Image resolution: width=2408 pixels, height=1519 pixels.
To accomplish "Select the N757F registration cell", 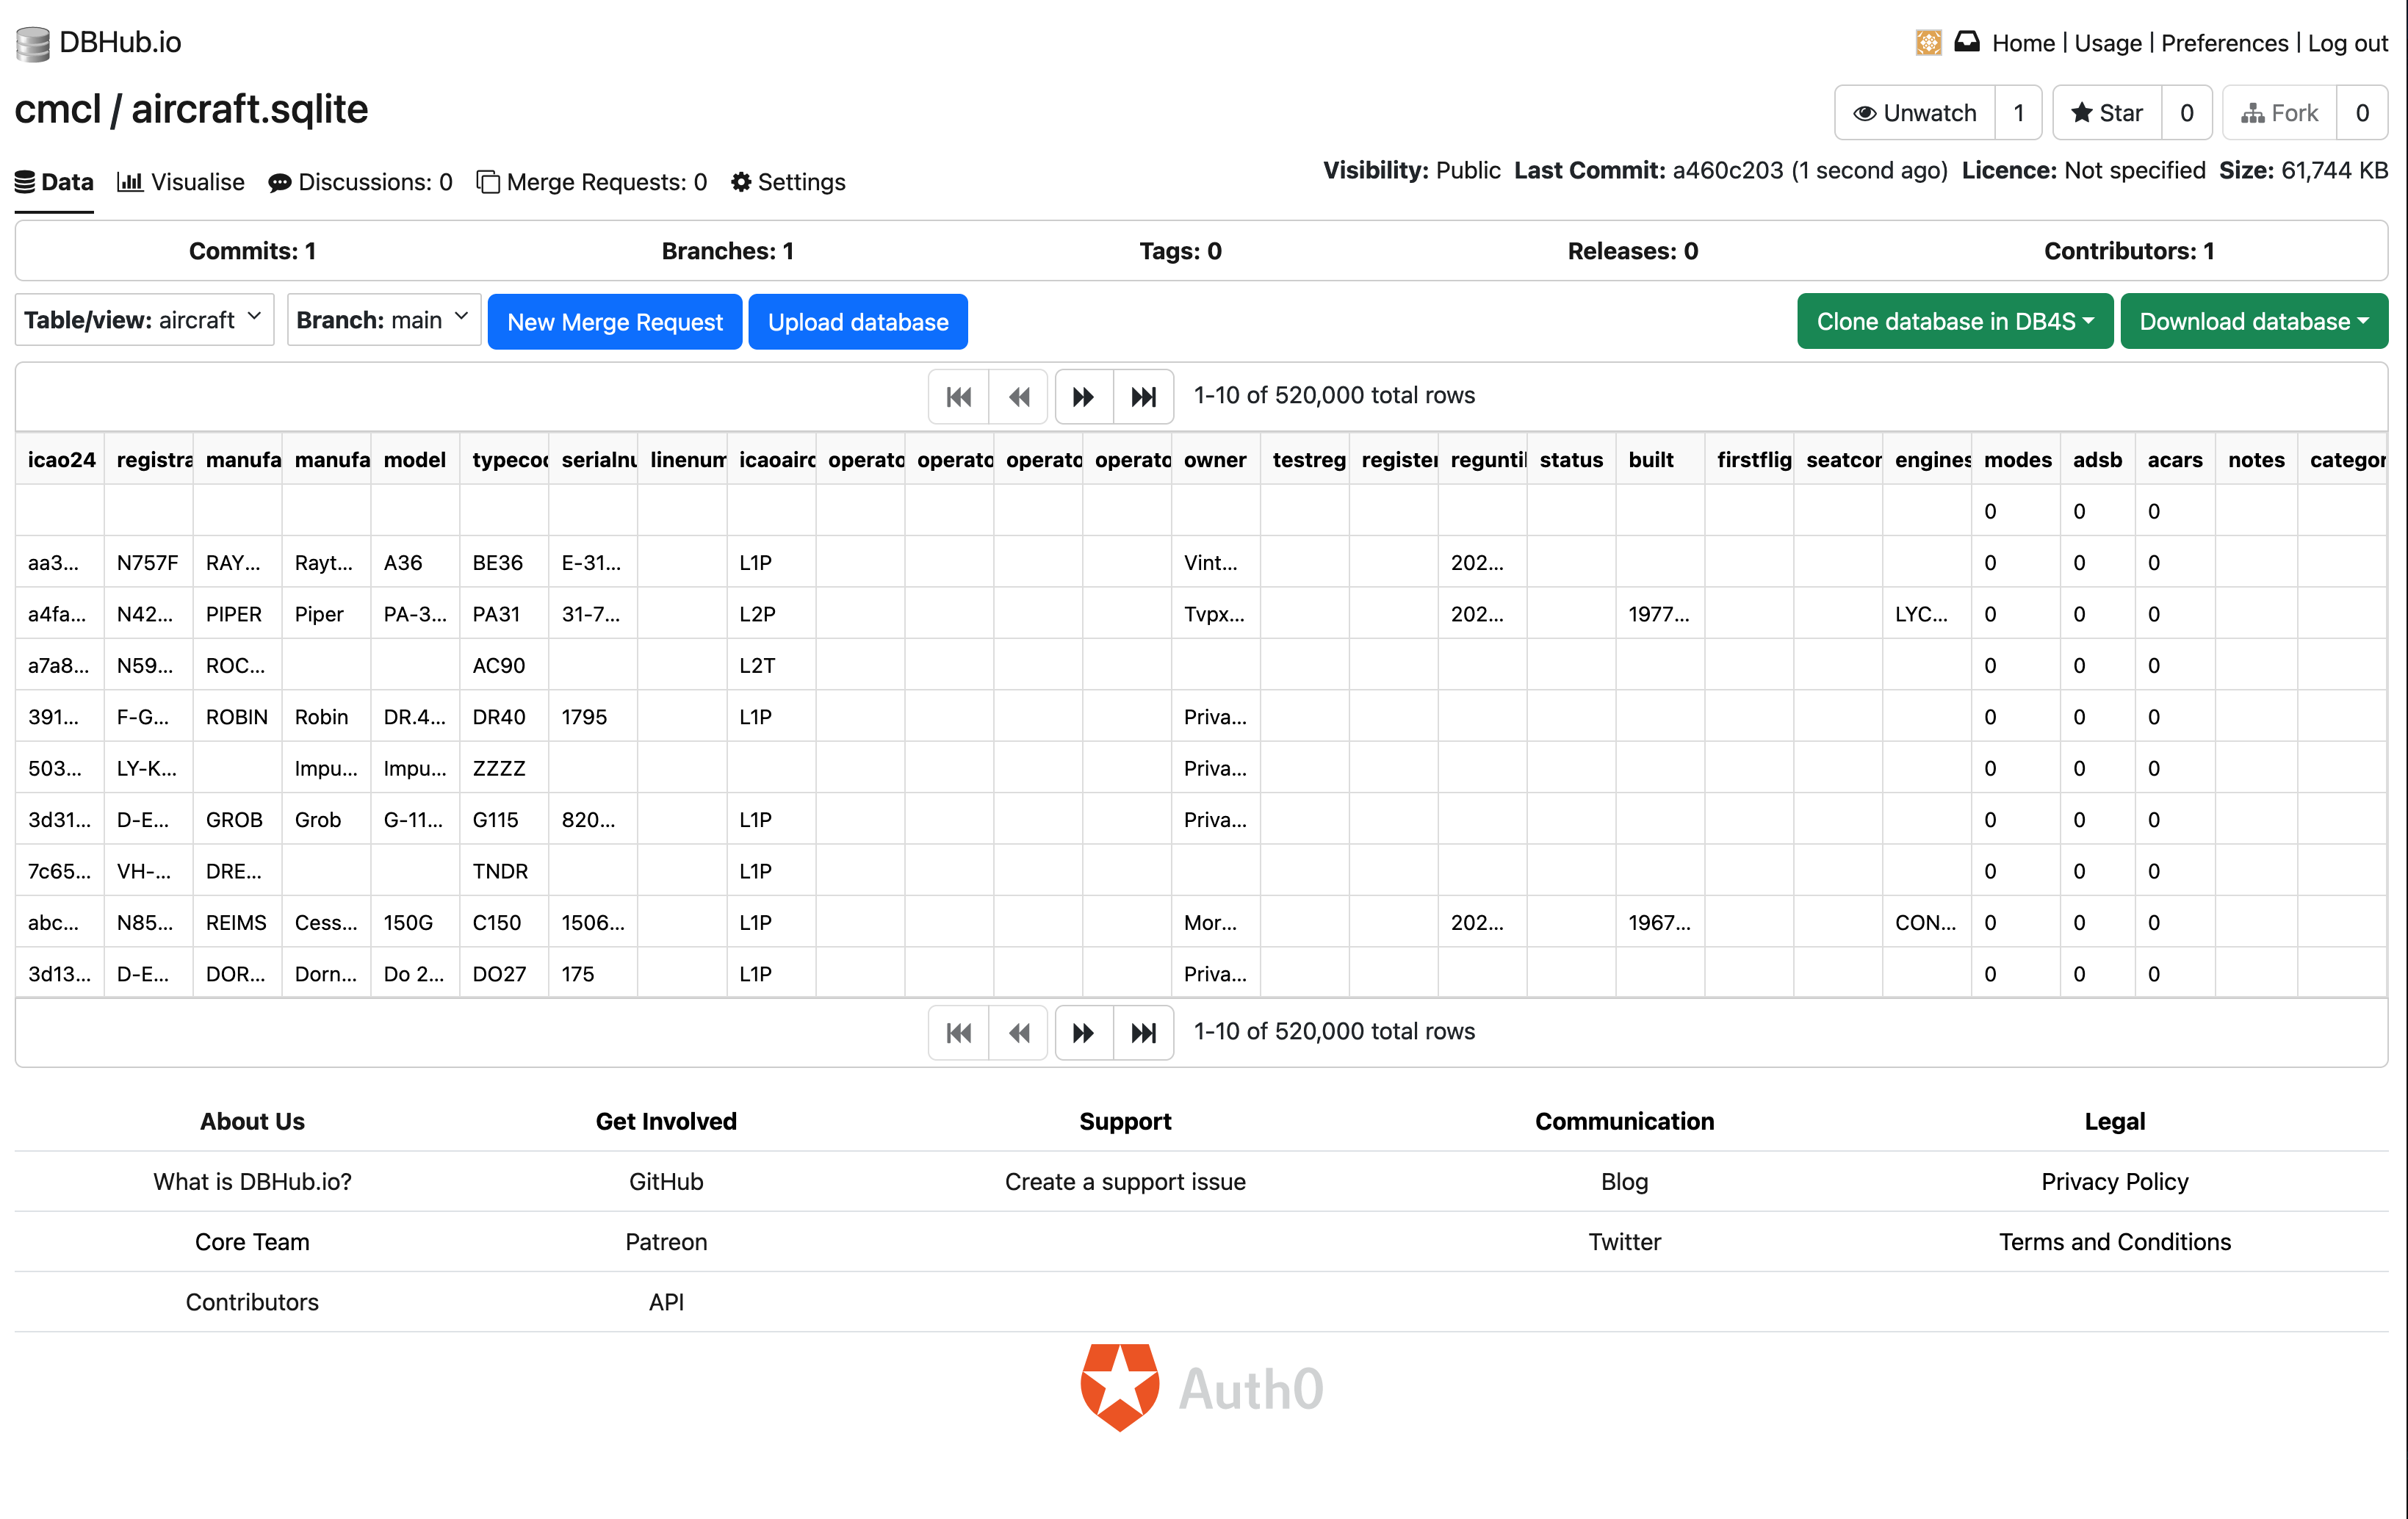I will tap(148, 562).
